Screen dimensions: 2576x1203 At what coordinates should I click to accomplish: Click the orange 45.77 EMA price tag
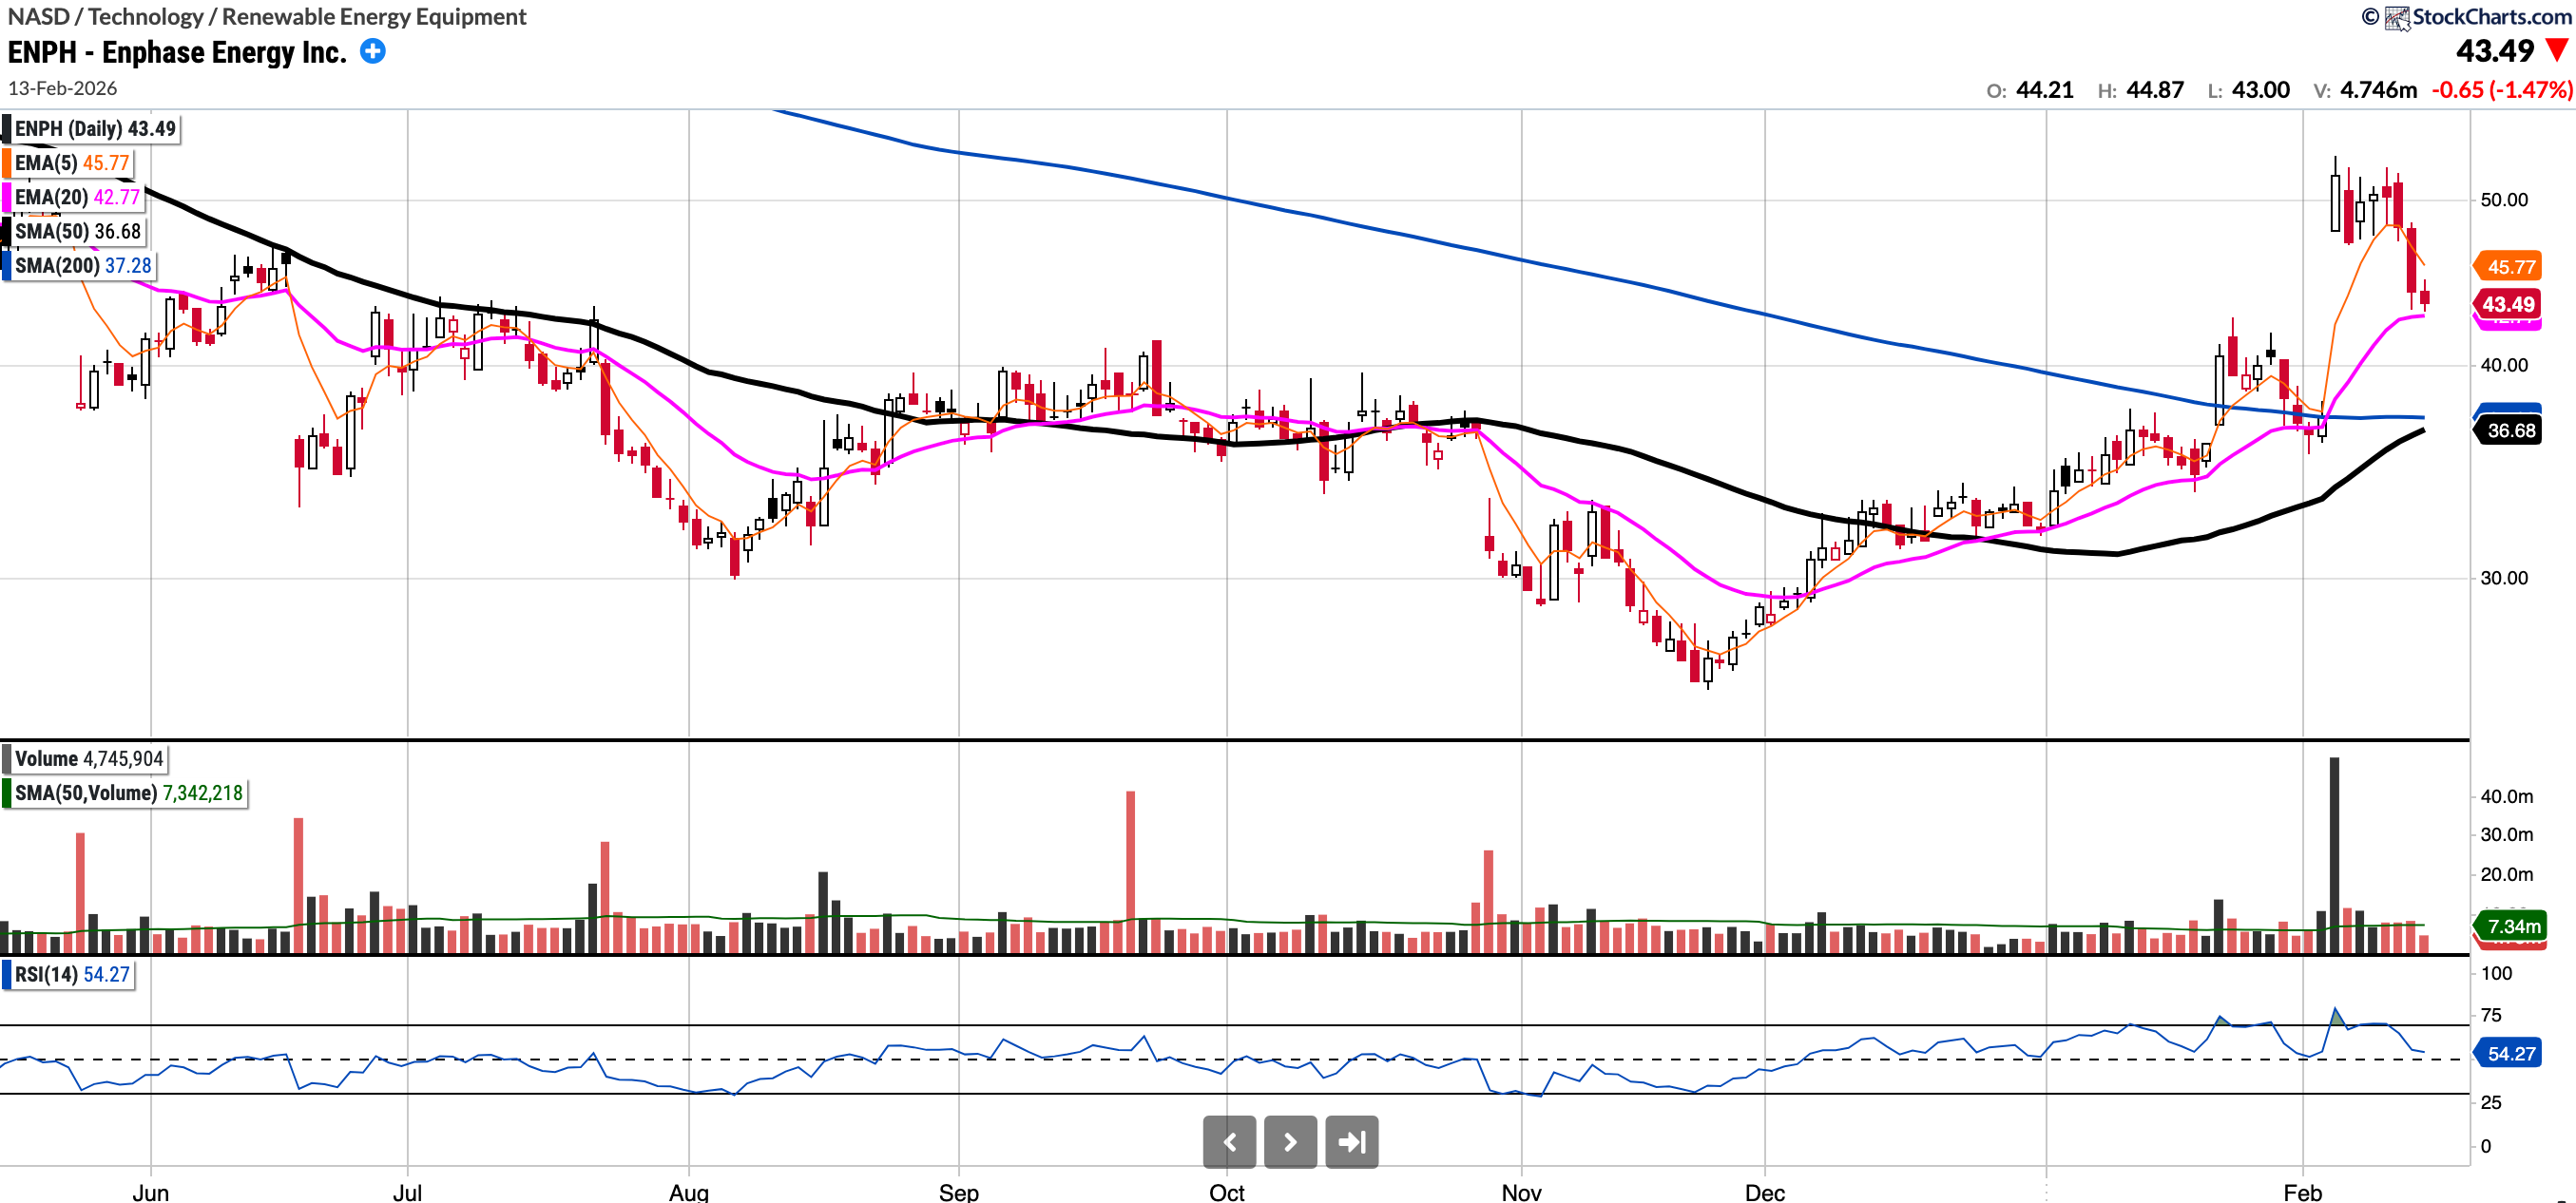point(2510,267)
